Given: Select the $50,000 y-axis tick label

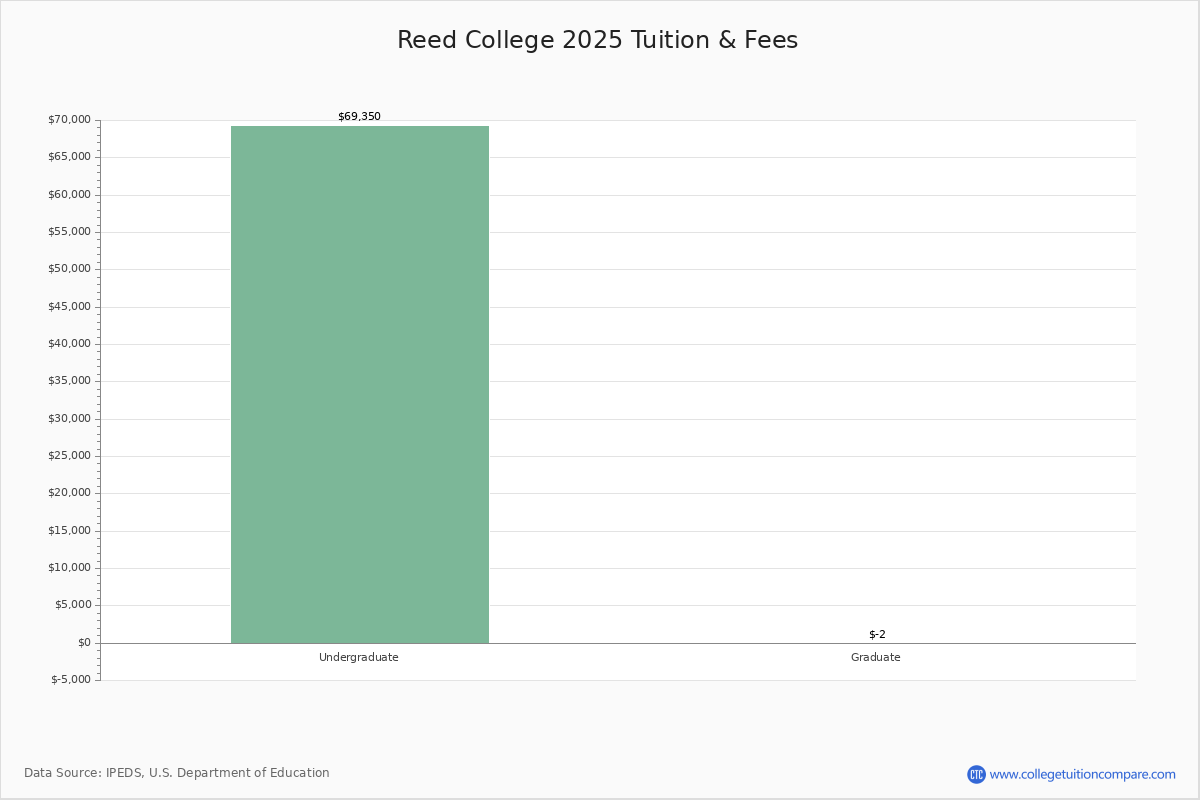Looking at the screenshot, I should (x=69, y=269).
